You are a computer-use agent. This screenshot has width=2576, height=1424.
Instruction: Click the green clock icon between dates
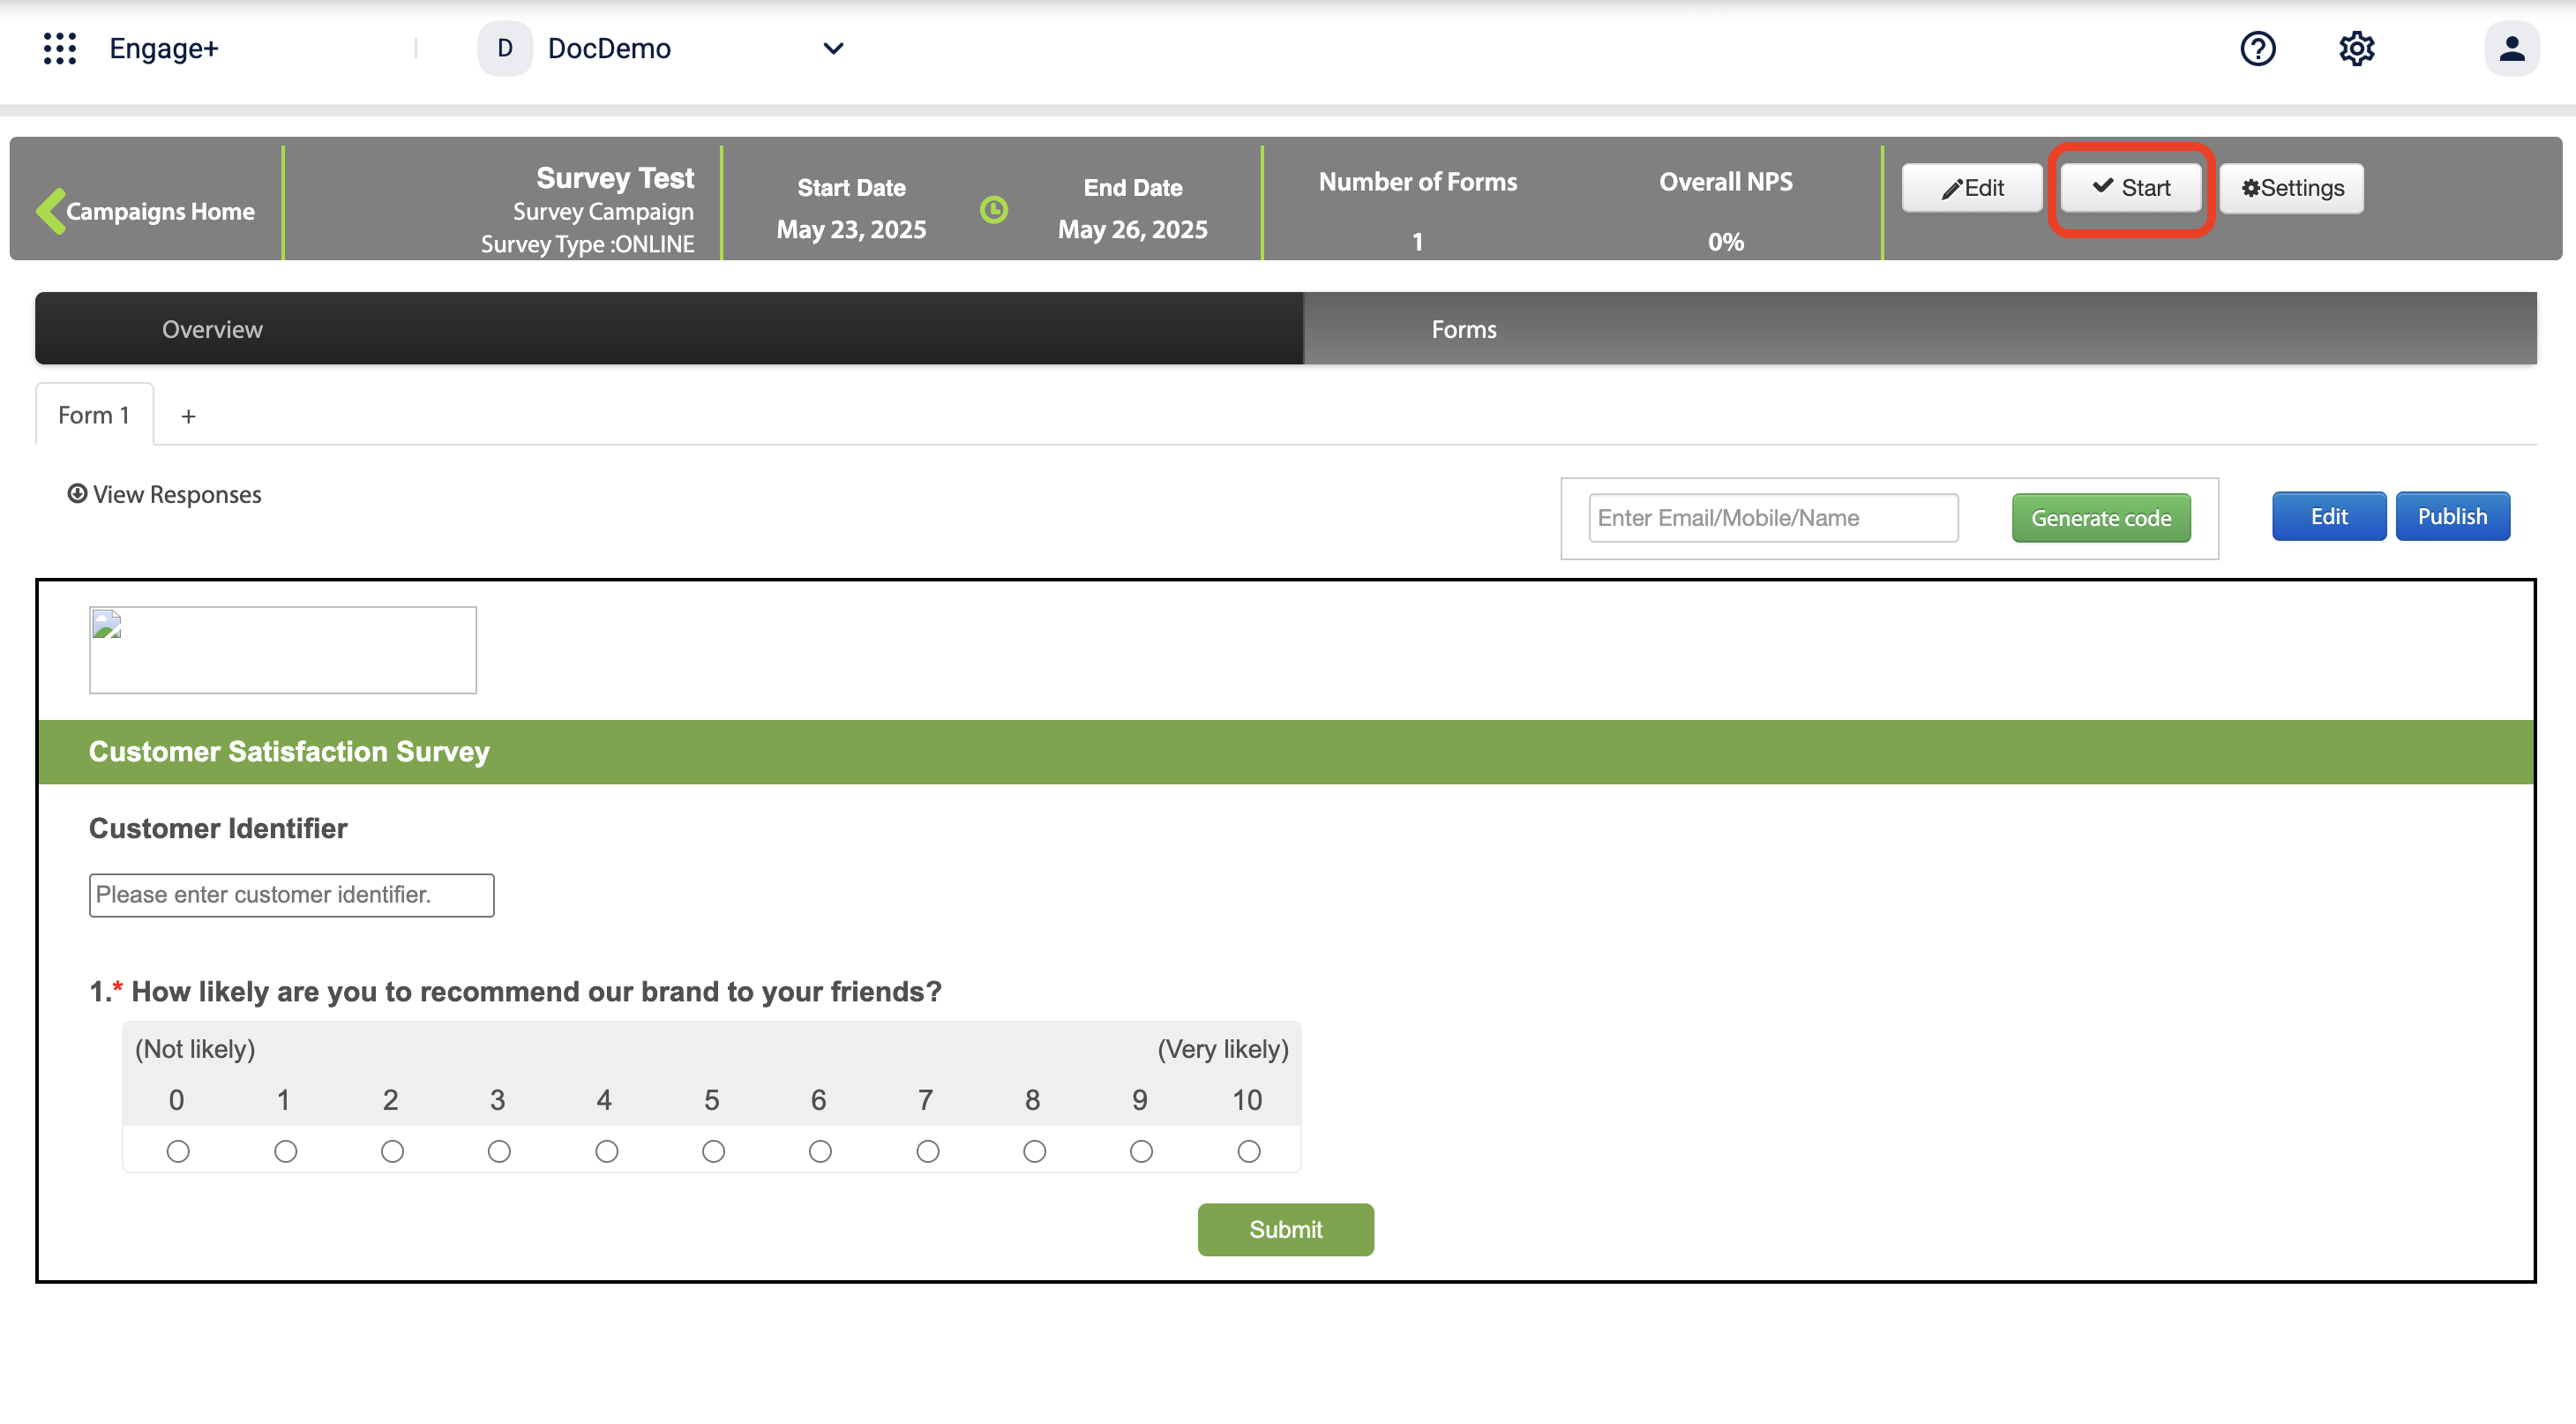click(x=993, y=209)
